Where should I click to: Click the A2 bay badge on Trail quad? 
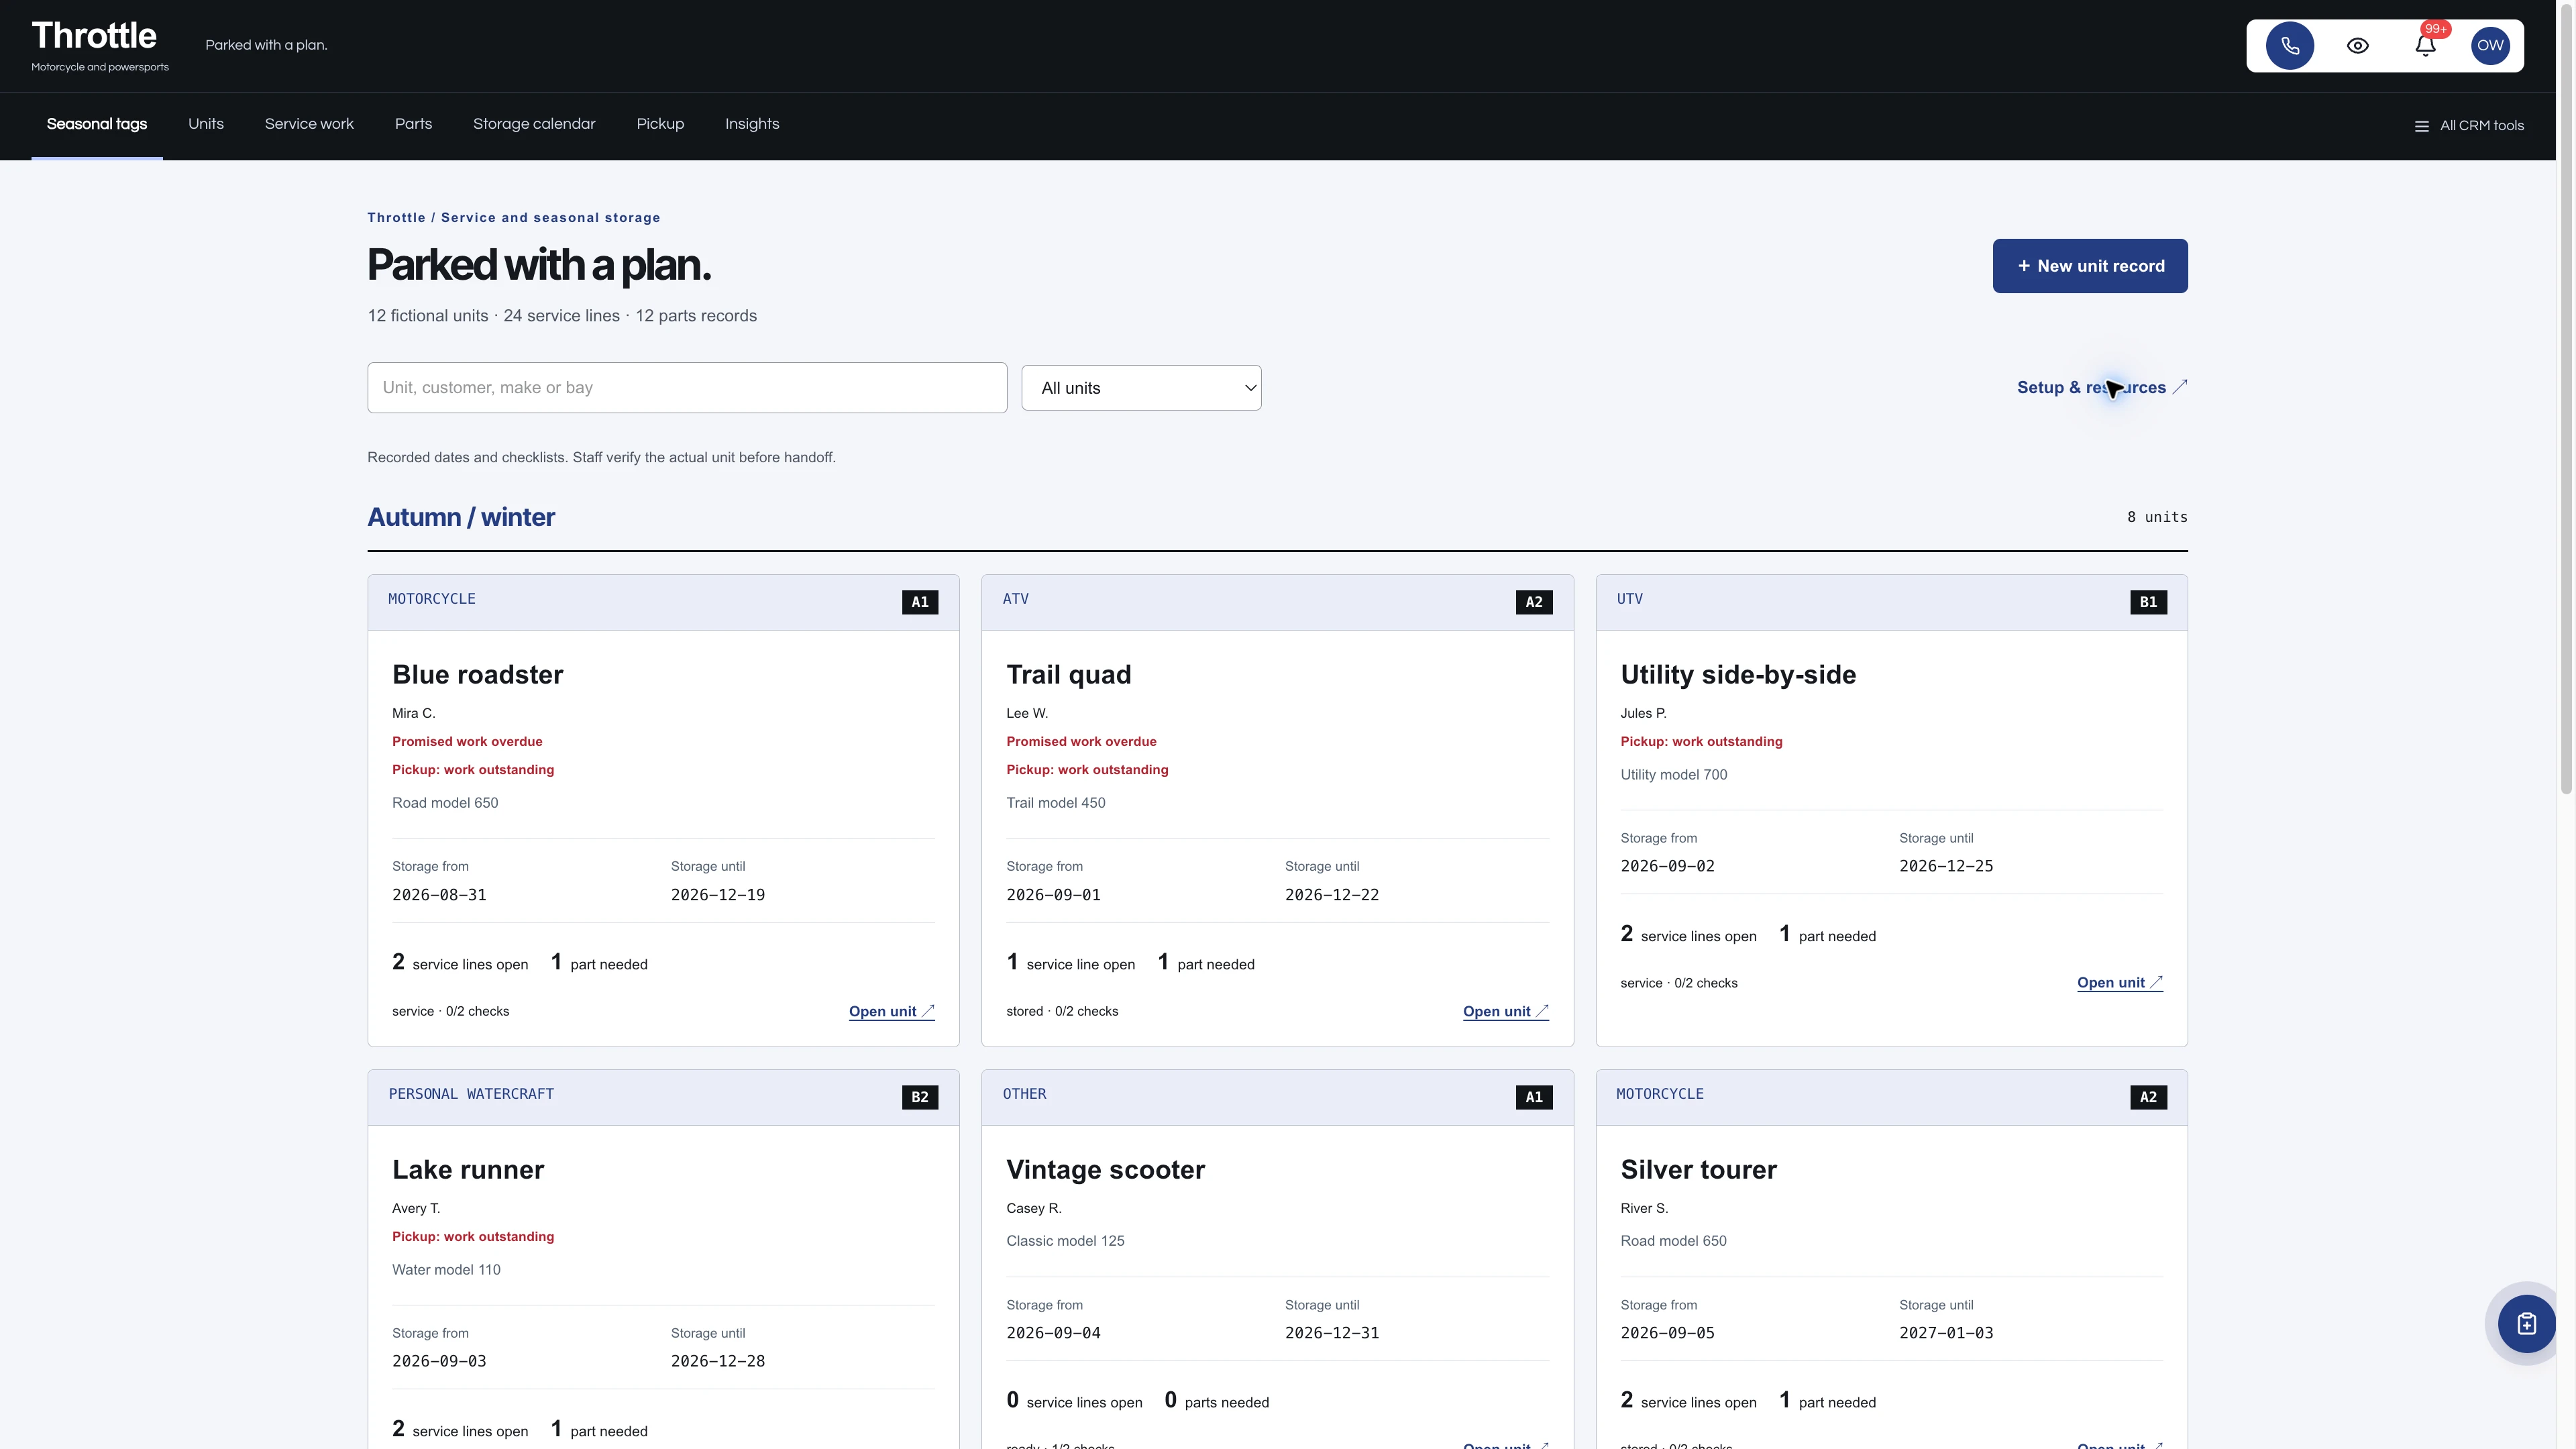1534,602
